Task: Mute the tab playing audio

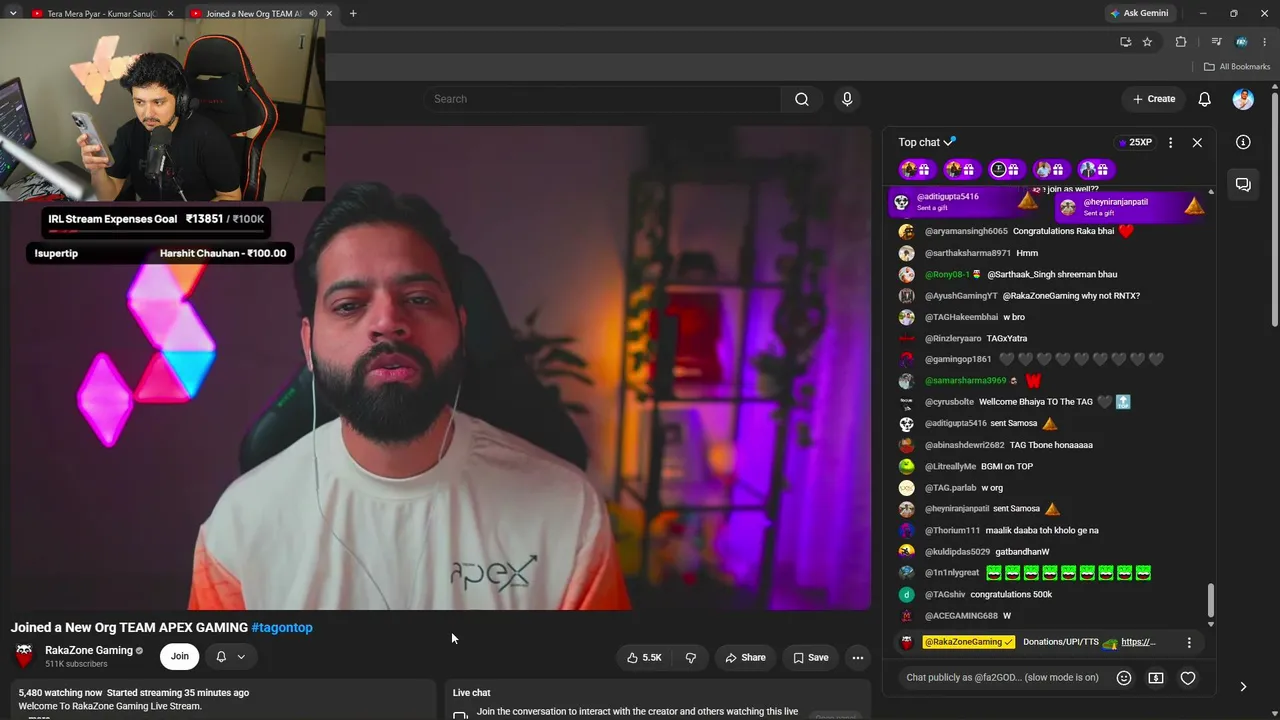Action: [313, 14]
